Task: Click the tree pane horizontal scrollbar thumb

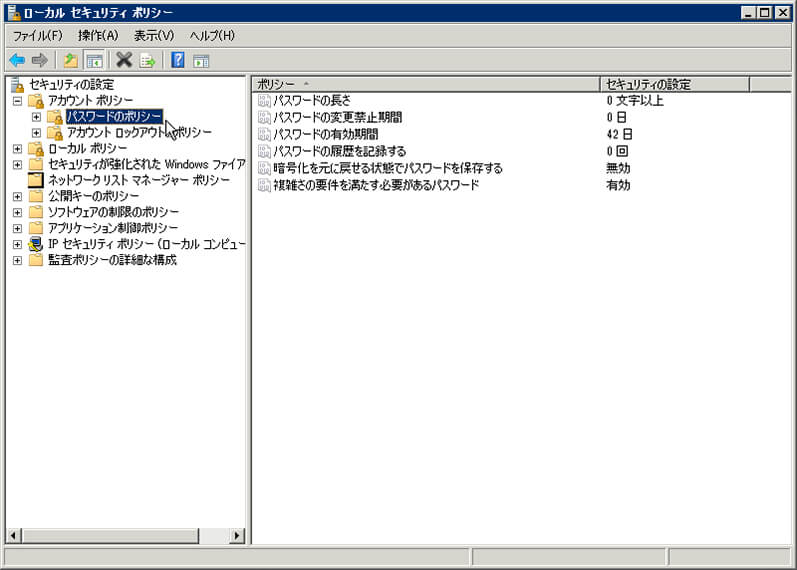Action: tap(111, 535)
